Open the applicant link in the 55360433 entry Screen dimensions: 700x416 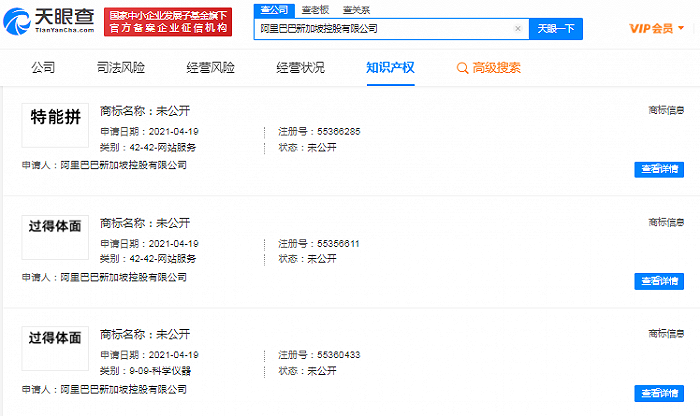click(x=124, y=389)
